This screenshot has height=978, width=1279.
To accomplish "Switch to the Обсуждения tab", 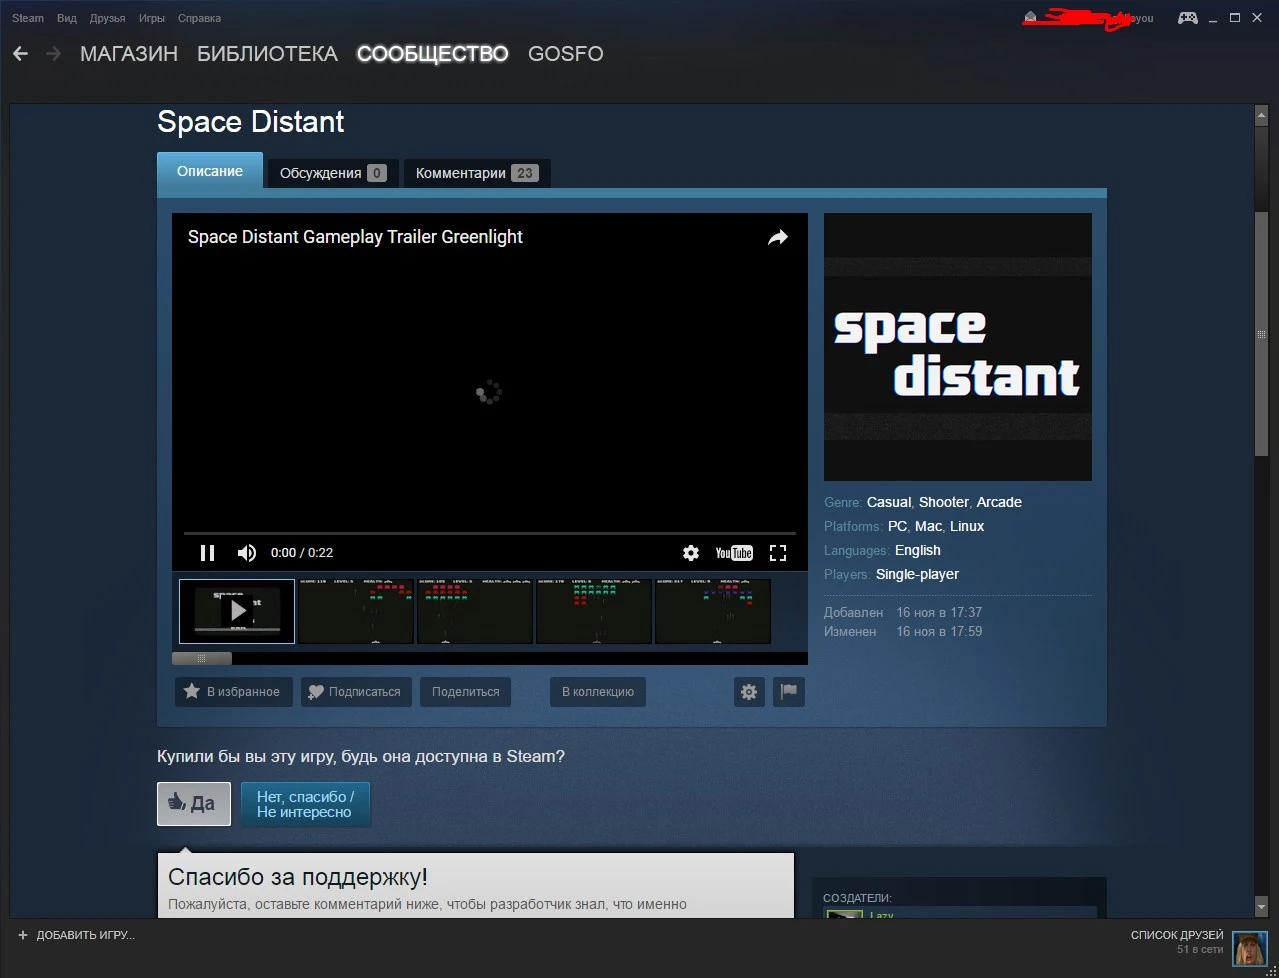I will click(333, 173).
